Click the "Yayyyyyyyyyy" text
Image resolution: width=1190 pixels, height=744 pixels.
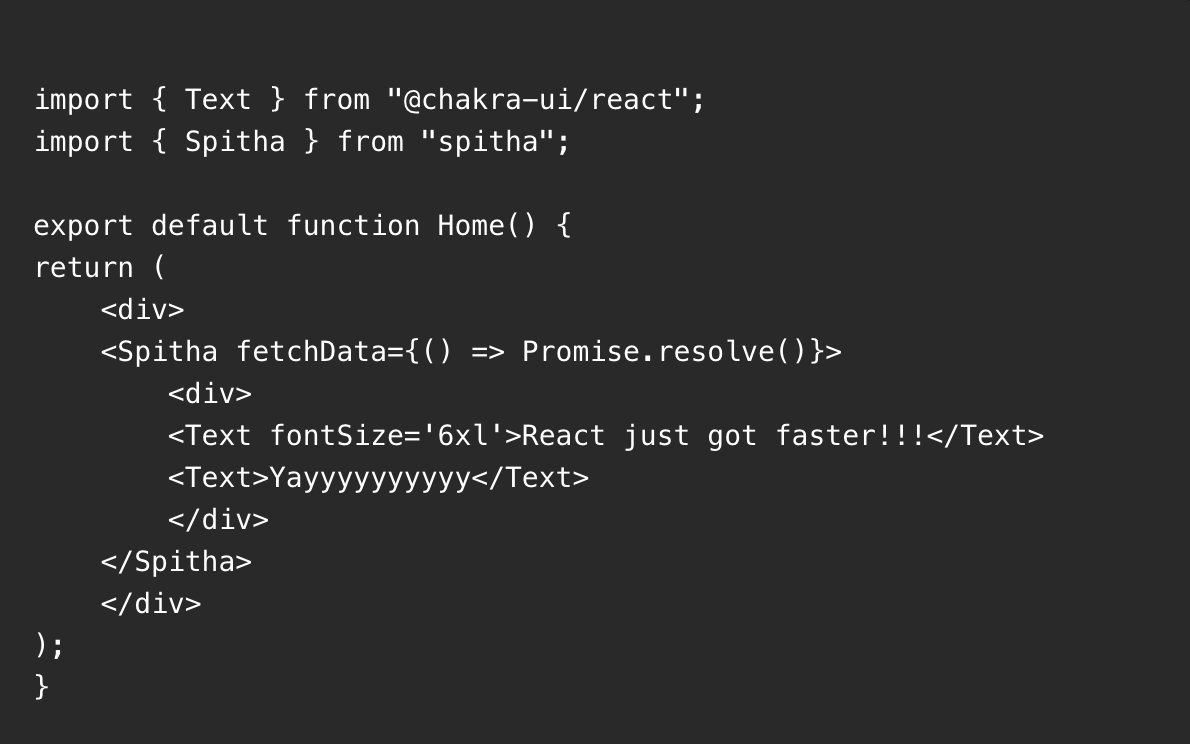[x=370, y=478]
